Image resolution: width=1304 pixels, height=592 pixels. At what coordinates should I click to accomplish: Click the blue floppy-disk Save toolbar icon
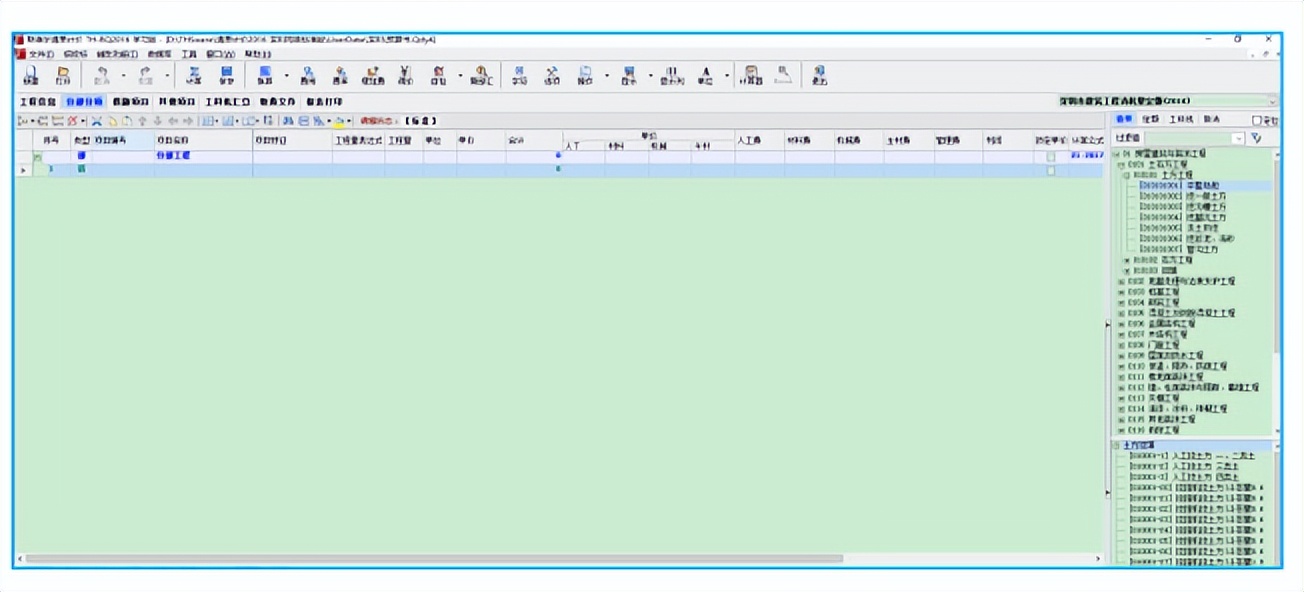click(226, 76)
